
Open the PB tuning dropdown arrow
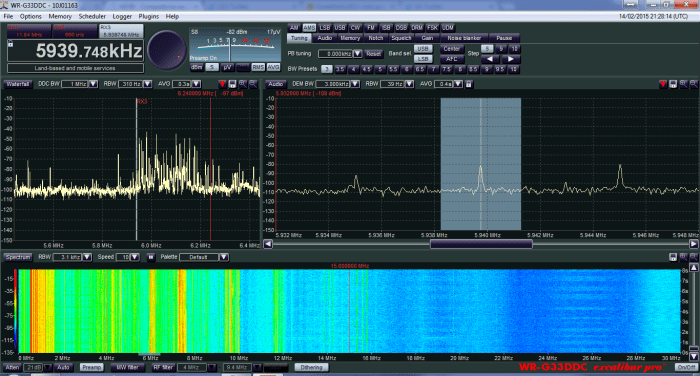coord(358,54)
